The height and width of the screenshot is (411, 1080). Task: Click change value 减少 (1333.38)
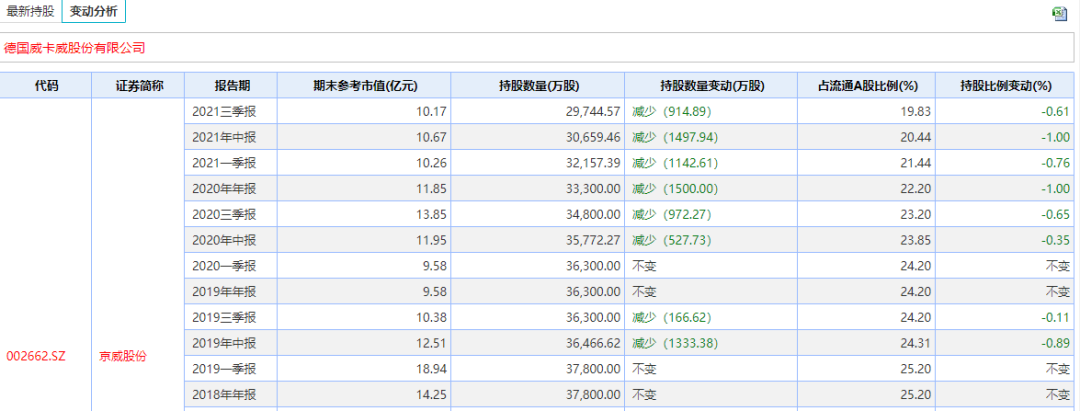tap(674, 344)
